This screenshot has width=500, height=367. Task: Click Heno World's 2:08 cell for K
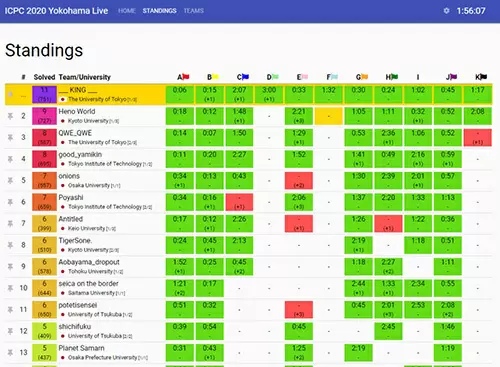[478, 116]
